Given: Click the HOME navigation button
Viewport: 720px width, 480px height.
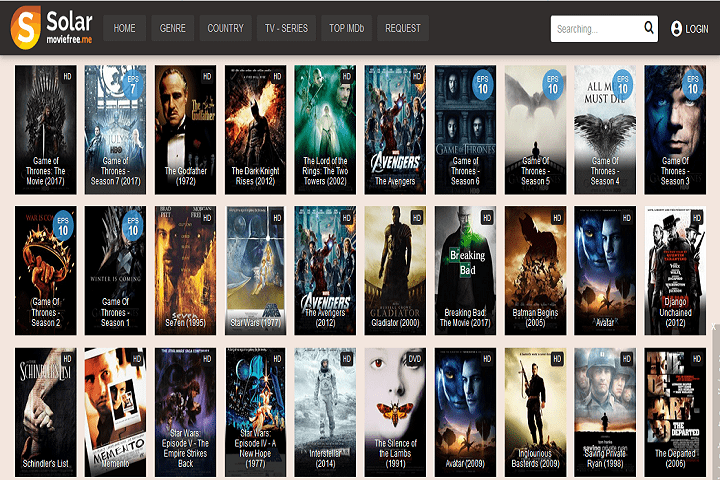Looking at the screenshot, I should point(124,28).
